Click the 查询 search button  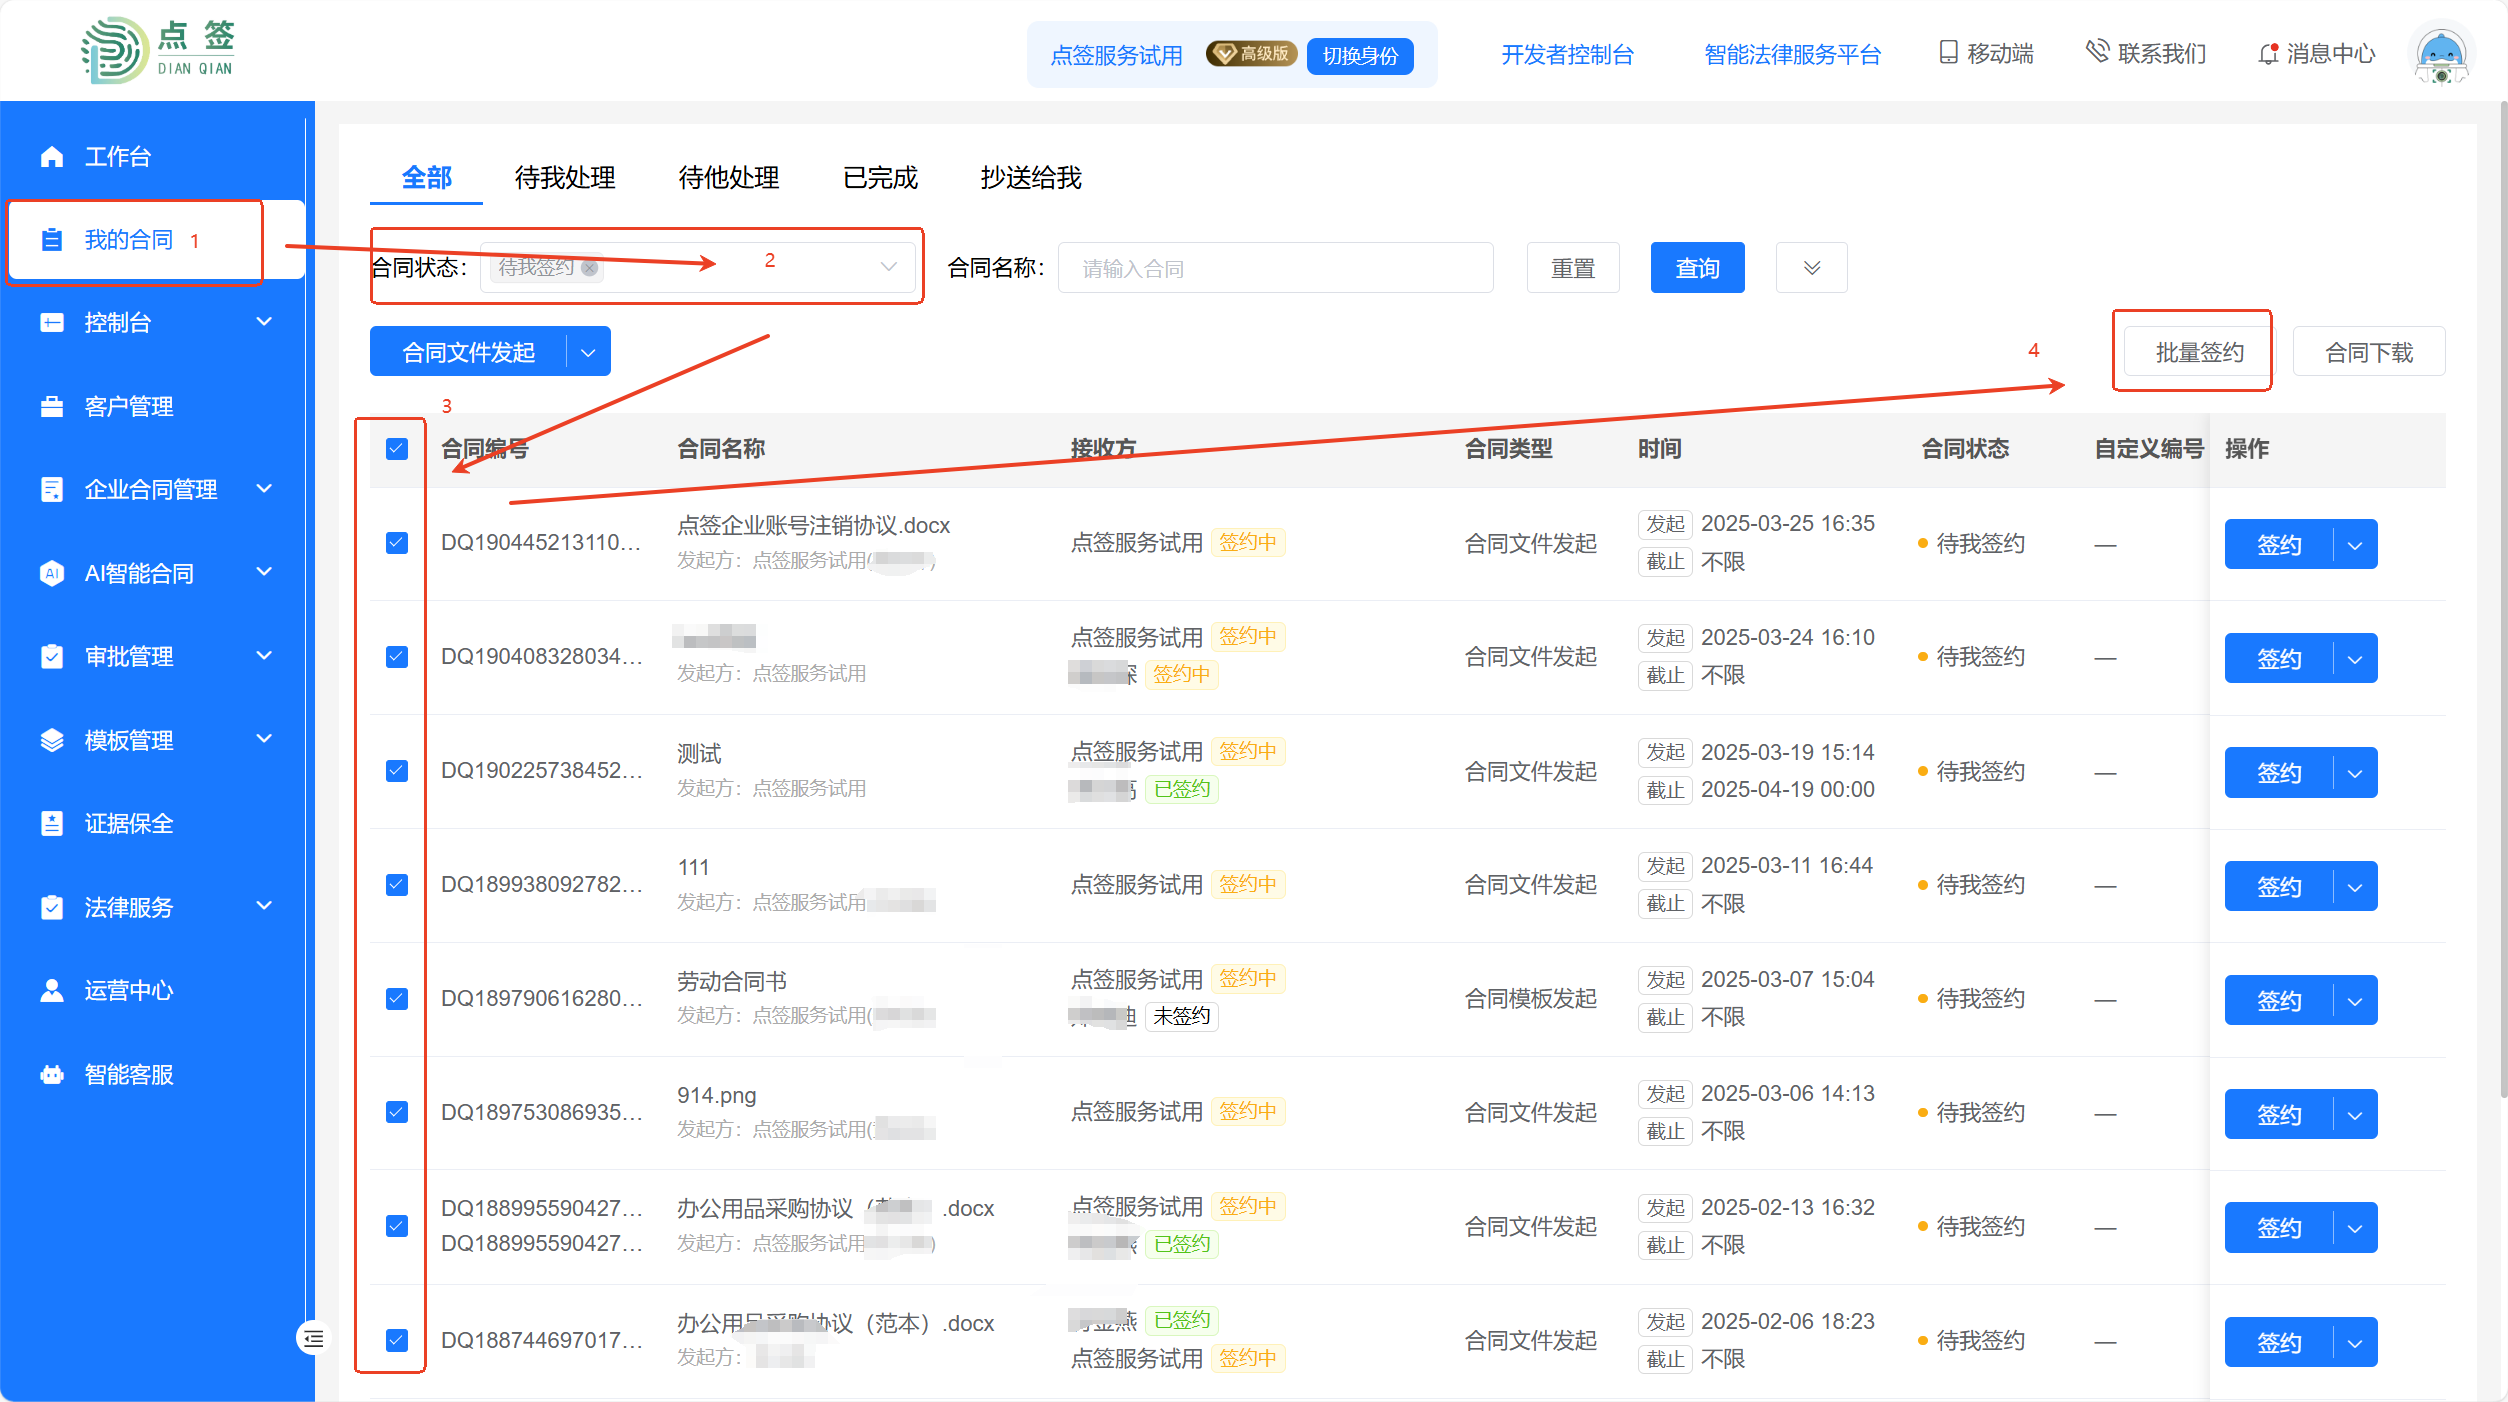pos(1697,268)
